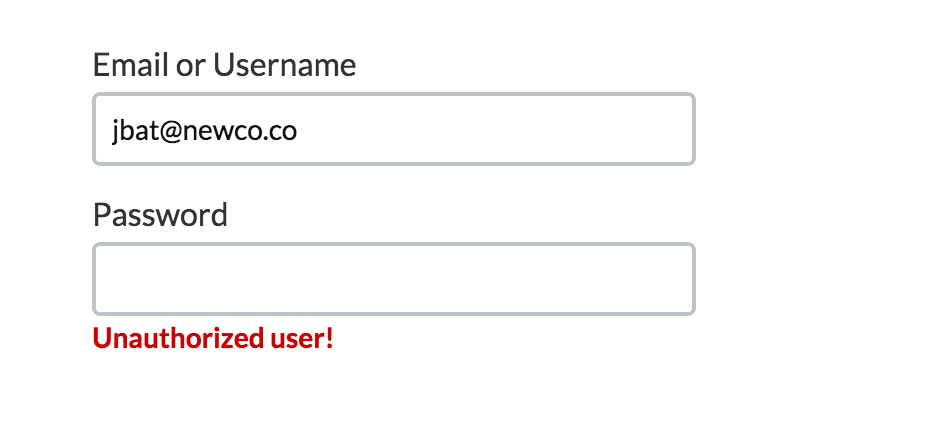Activate the password entry box
944x426 pixels.
(x=393, y=279)
